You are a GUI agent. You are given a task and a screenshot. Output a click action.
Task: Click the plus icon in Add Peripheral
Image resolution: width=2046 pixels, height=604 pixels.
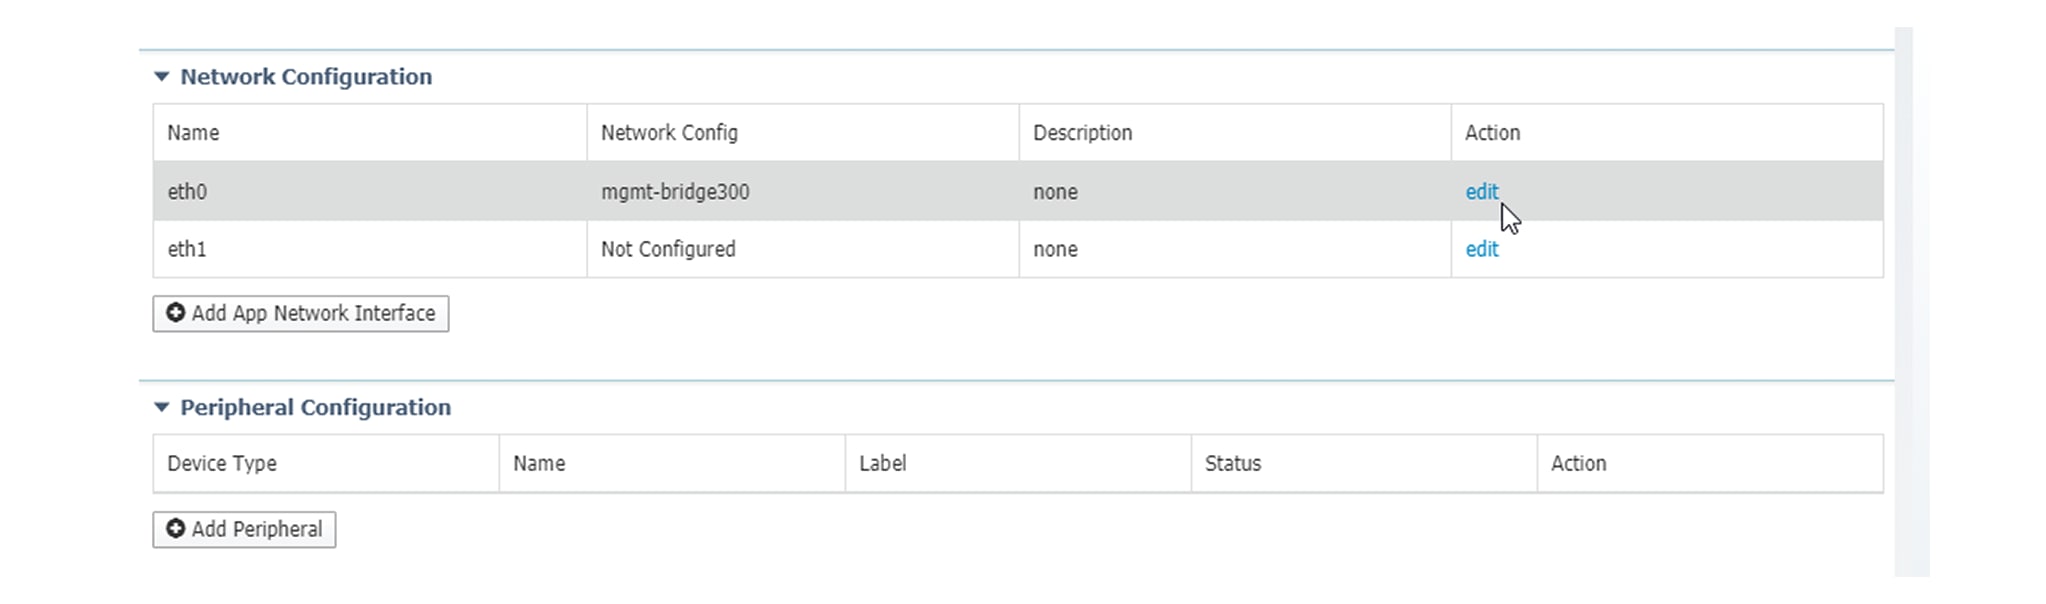click(175, 529)
